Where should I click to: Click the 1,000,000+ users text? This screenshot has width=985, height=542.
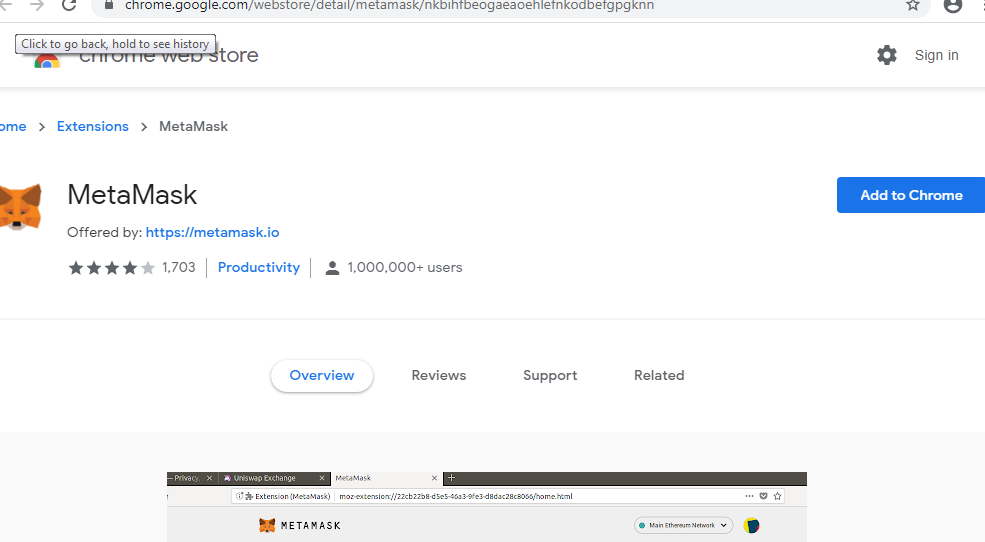(405, 268)
